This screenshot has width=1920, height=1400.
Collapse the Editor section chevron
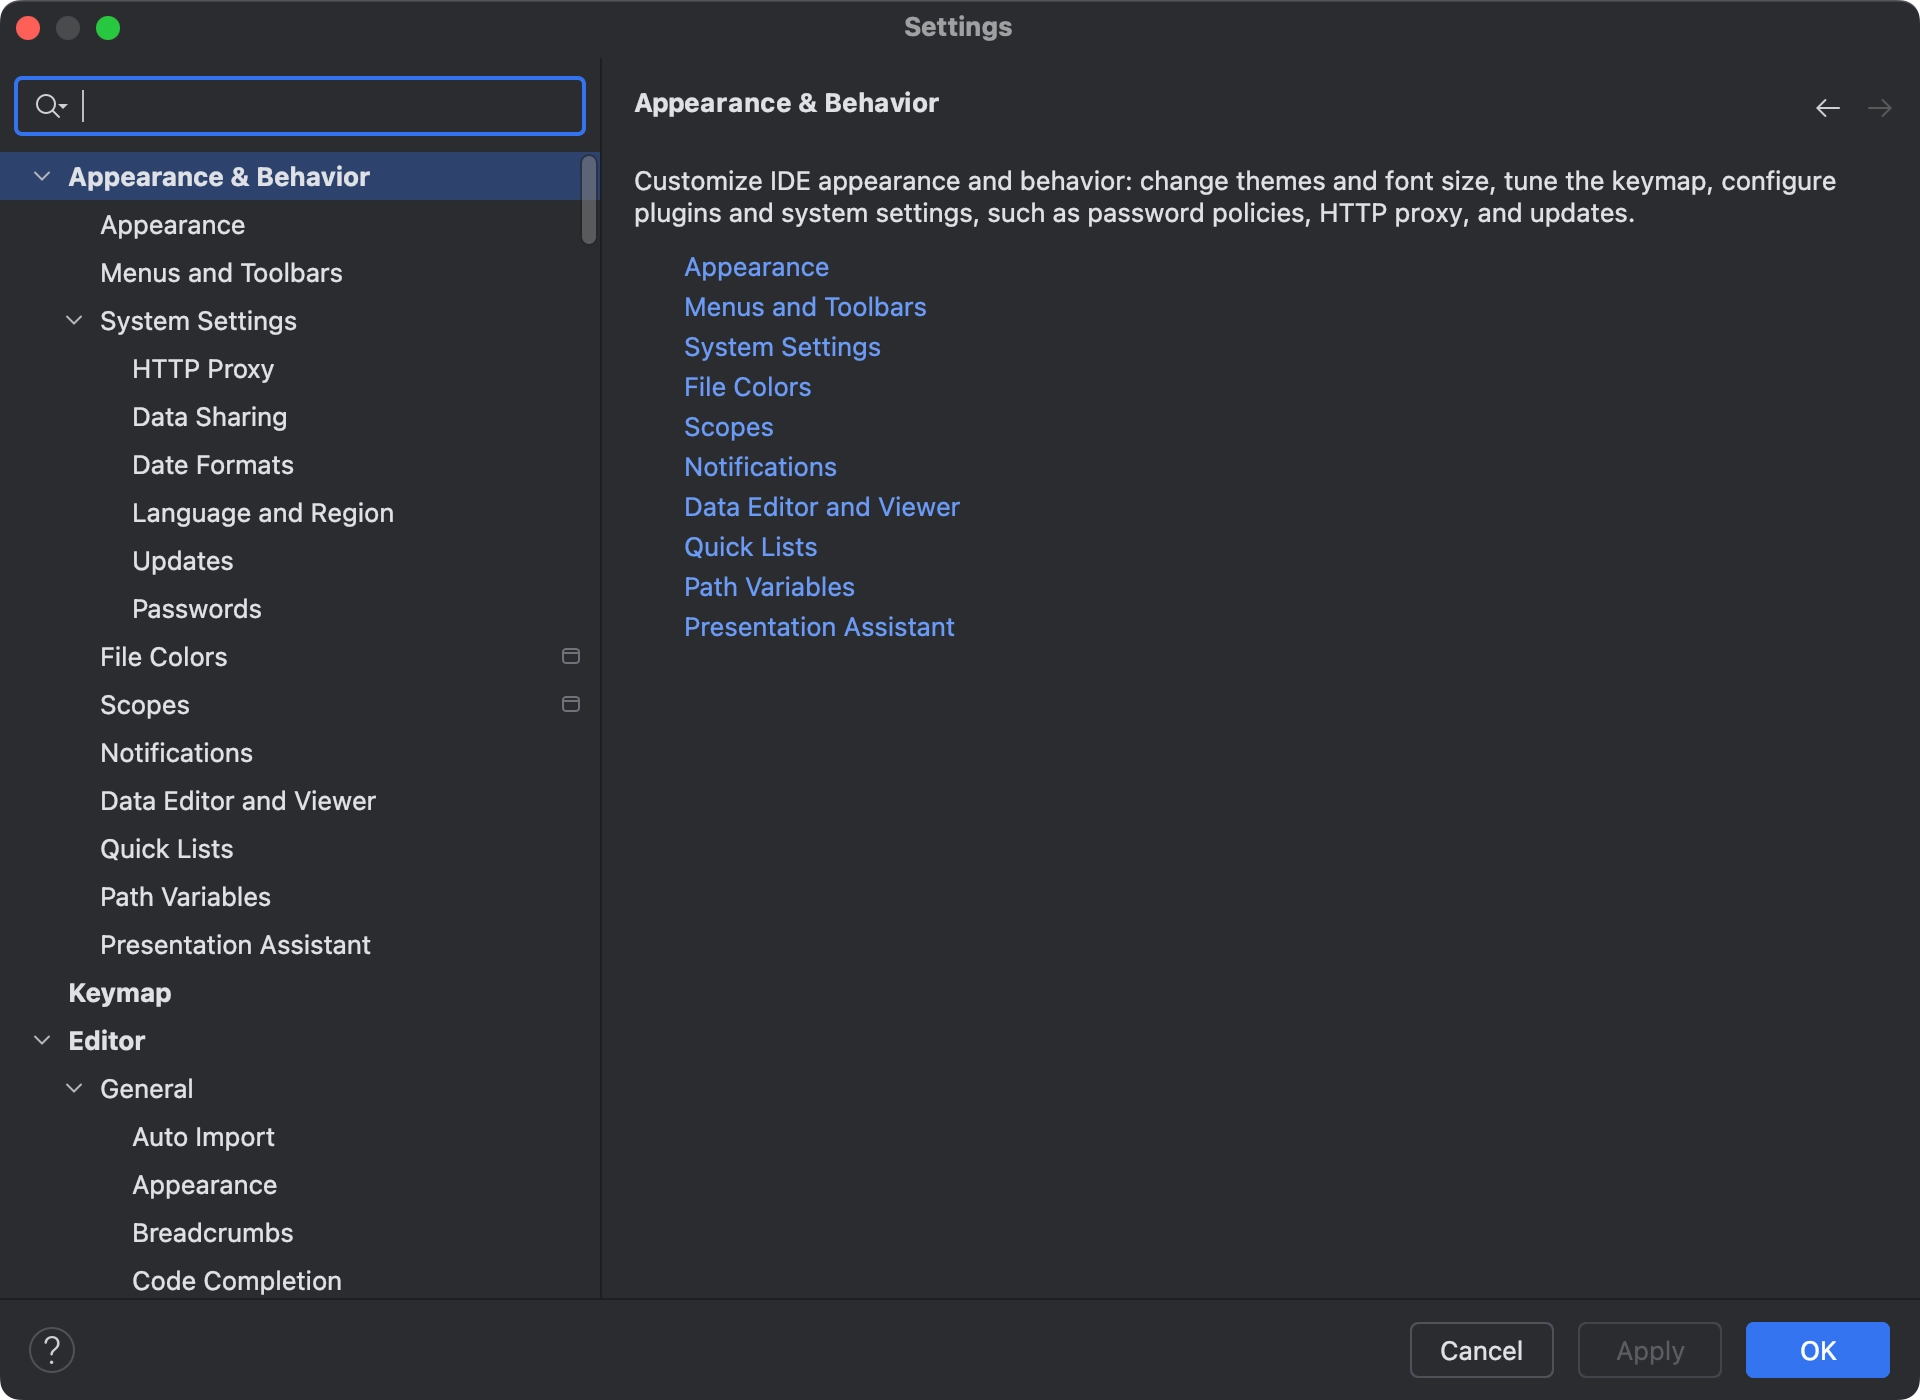(x=42, y=1041)
